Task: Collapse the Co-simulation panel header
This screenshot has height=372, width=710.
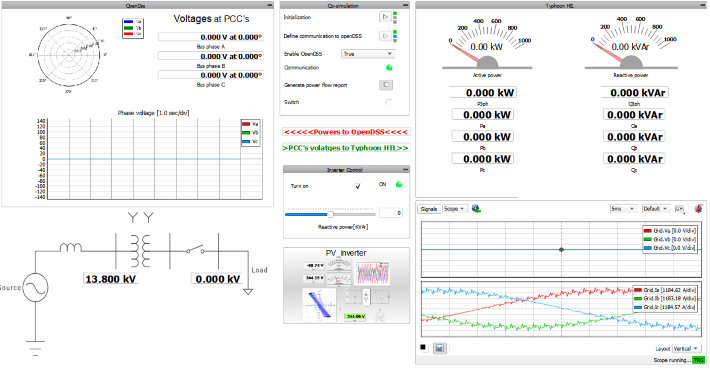Action: 405,5
